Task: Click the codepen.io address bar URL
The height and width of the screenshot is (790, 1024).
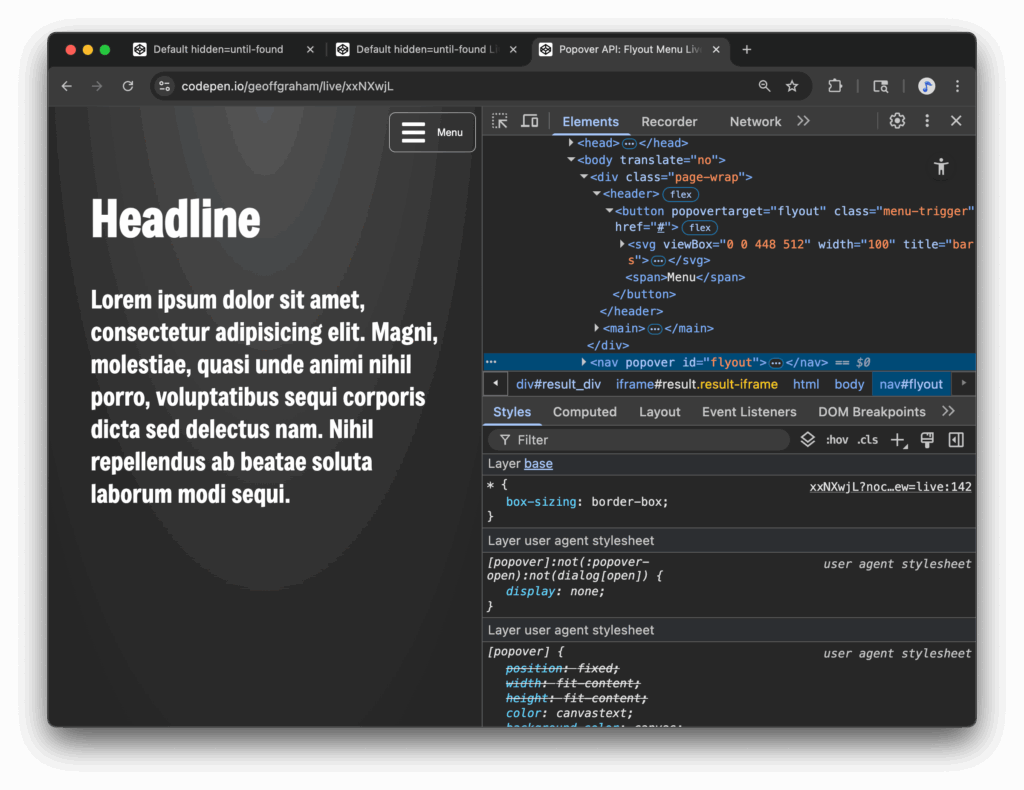Action: tap(287, 86)
